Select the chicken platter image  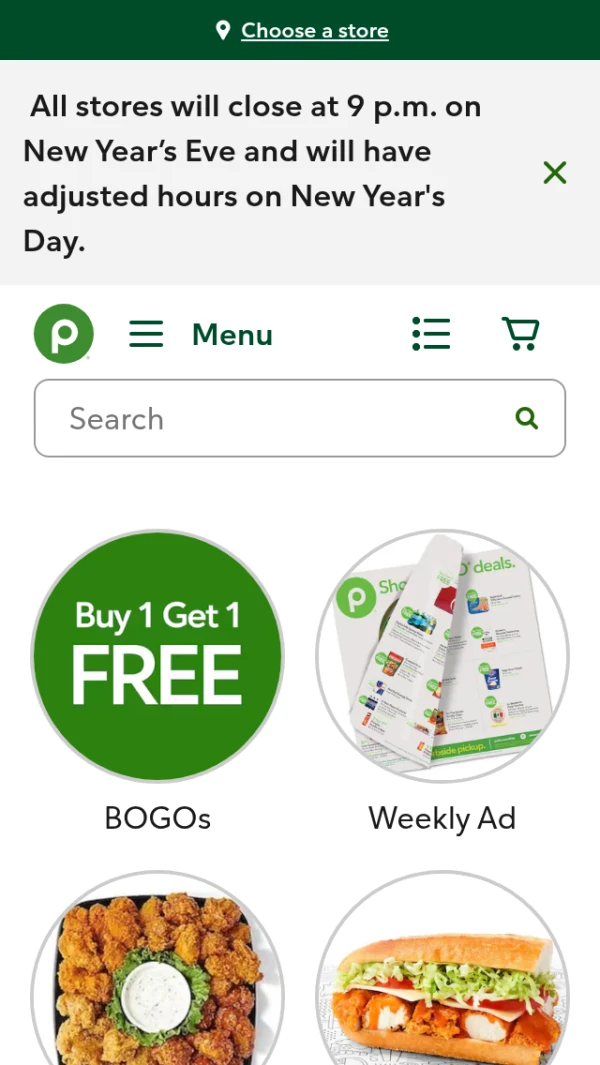tap(157, 975)
